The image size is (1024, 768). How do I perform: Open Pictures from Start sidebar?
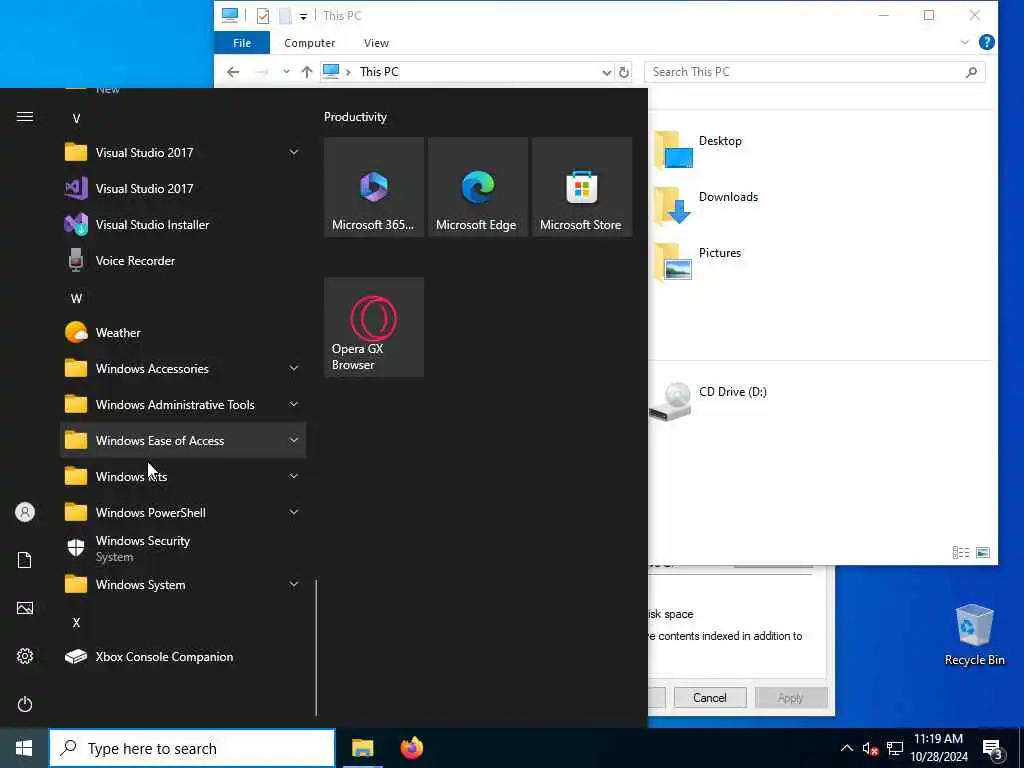(25, 608)
